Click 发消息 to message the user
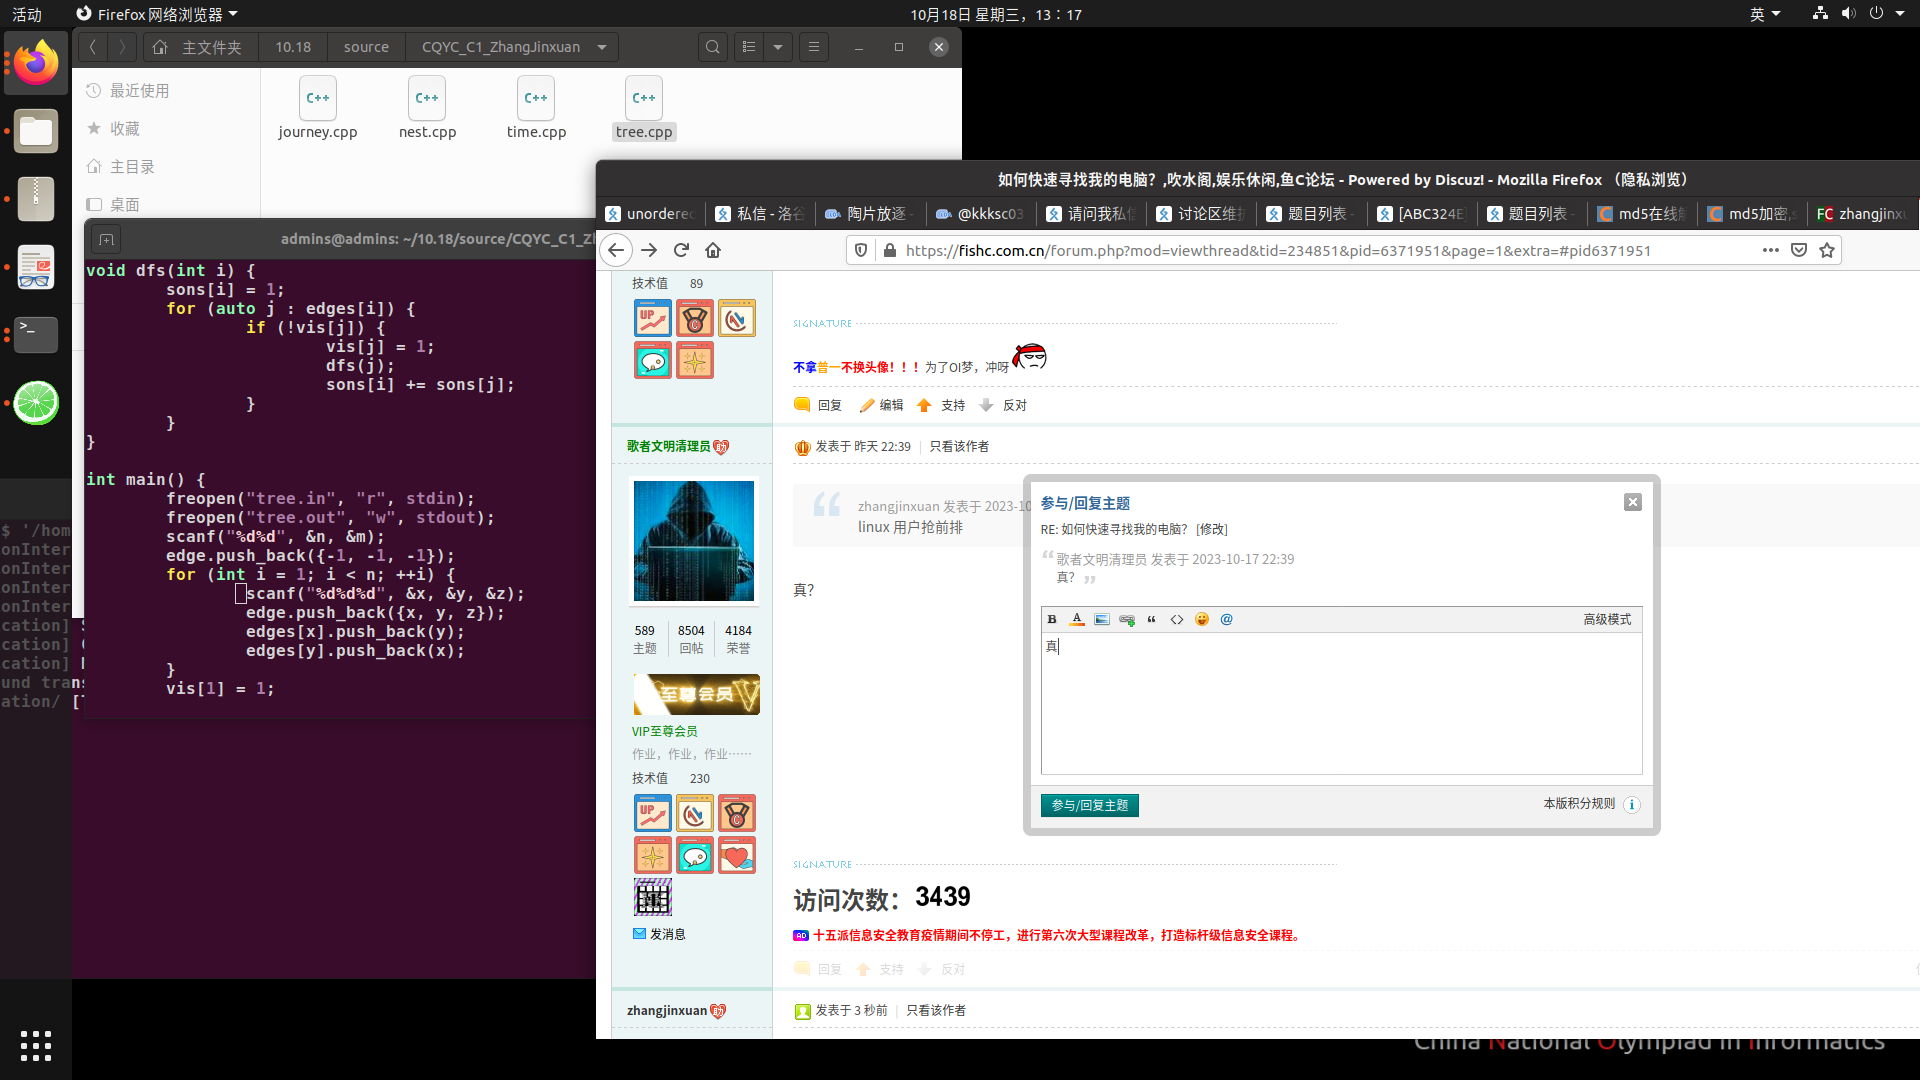1920x1080 pixels. tap(659, 934)
